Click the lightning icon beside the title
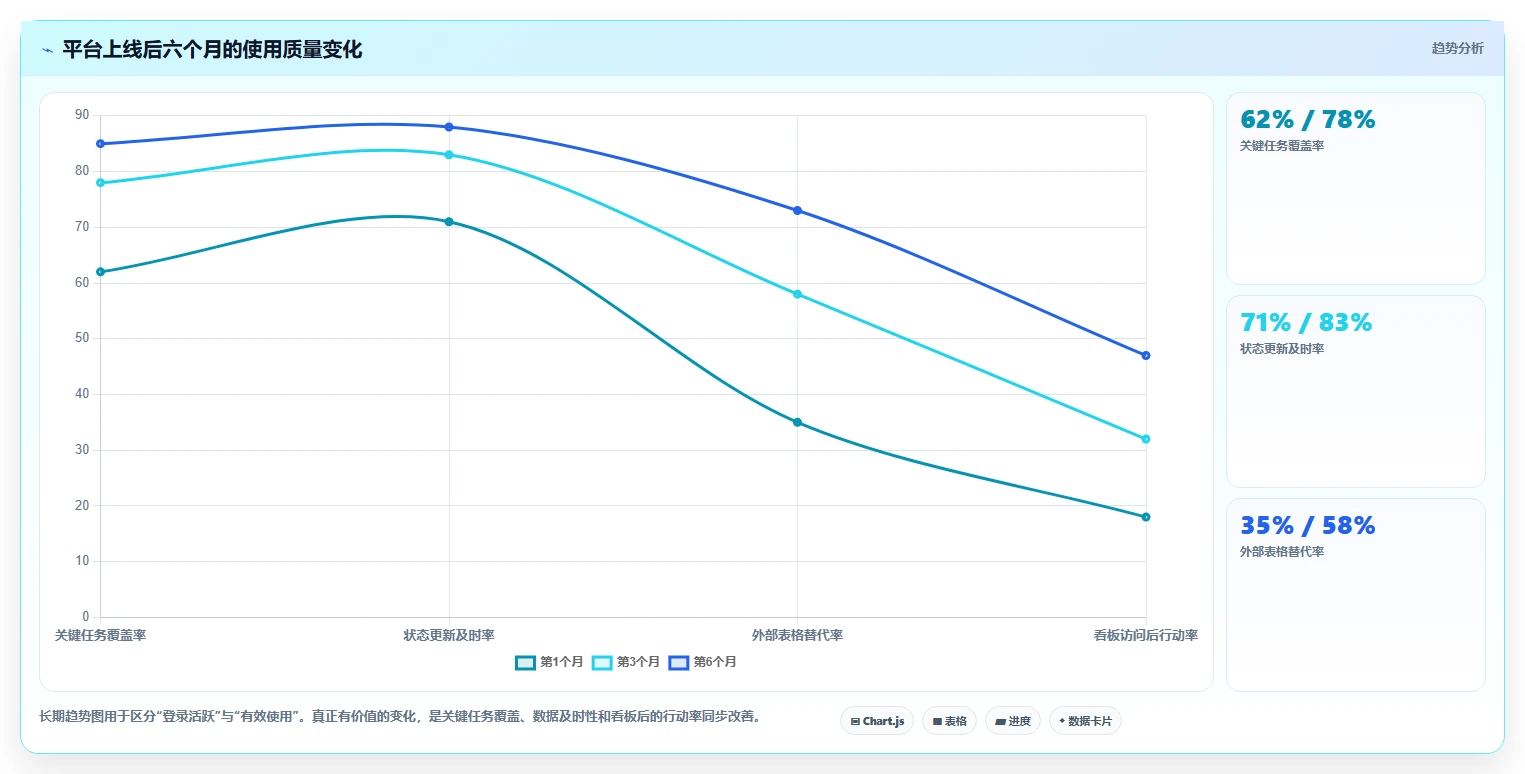Viewport: 1525px width, 774px height. click(x=47, y=50)
